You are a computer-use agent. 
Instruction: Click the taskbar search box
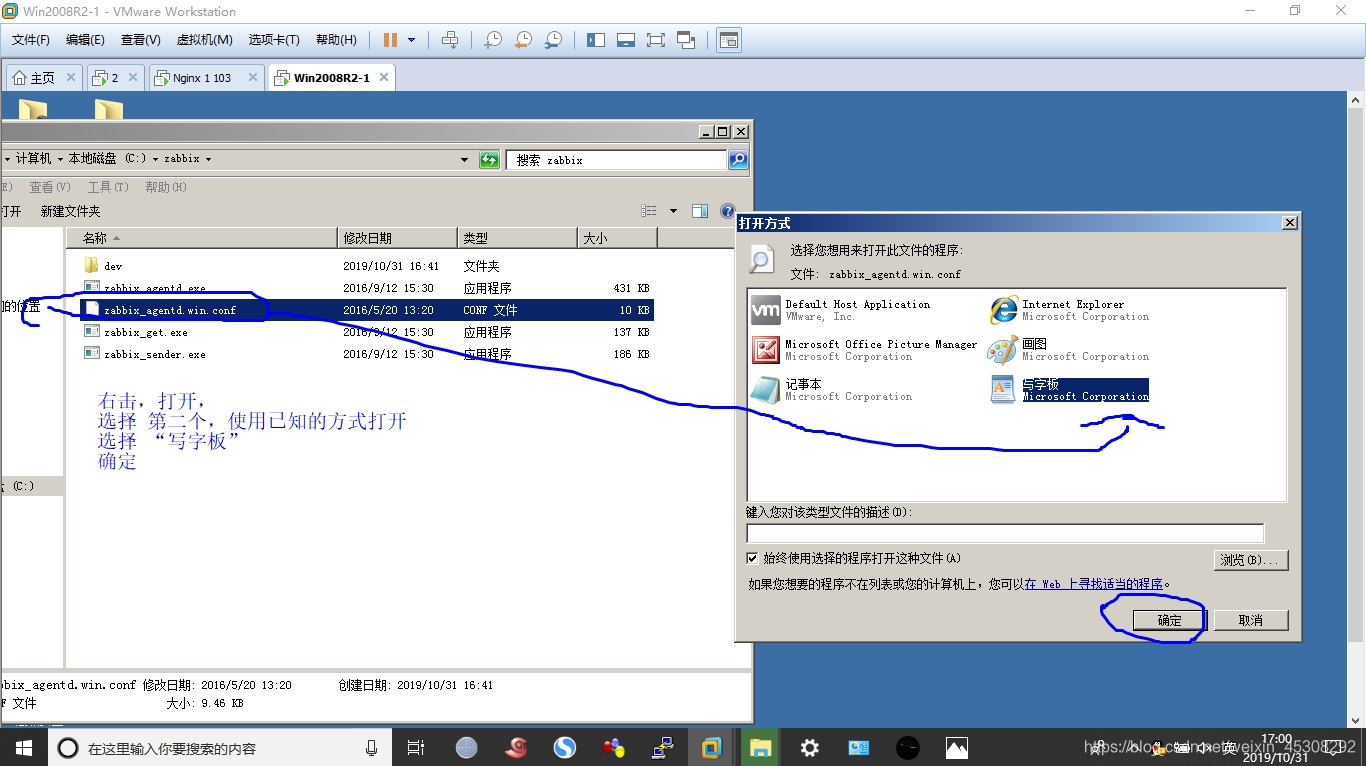click(x=219, y=747)
